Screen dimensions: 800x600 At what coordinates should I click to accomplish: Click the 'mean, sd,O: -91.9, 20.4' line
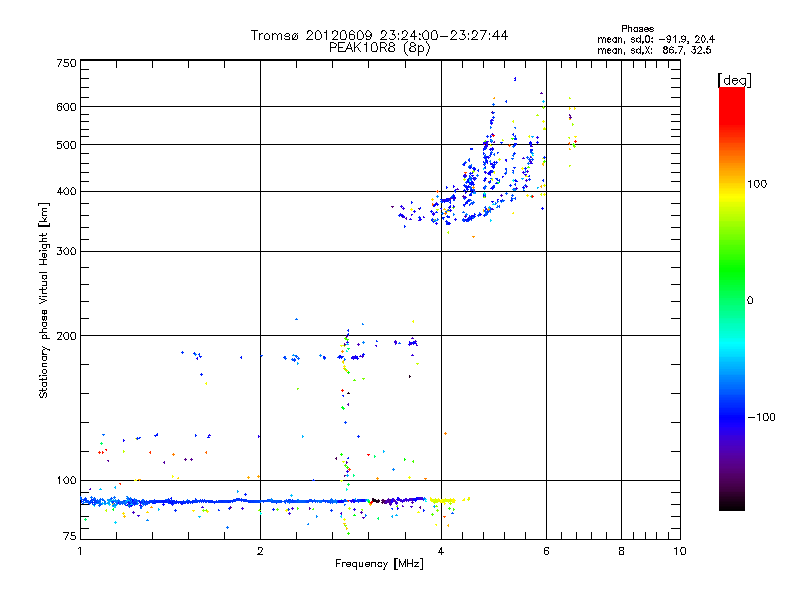656,39
